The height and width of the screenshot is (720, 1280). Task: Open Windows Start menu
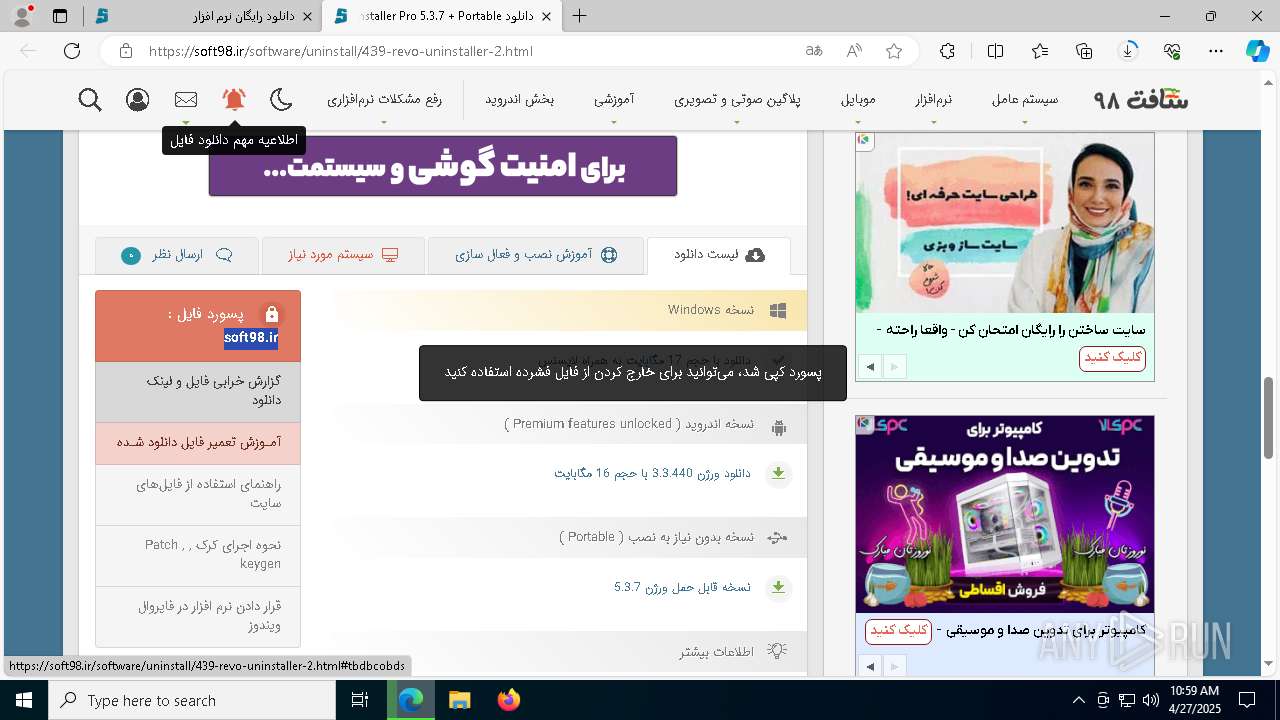[x=24, y=700]
